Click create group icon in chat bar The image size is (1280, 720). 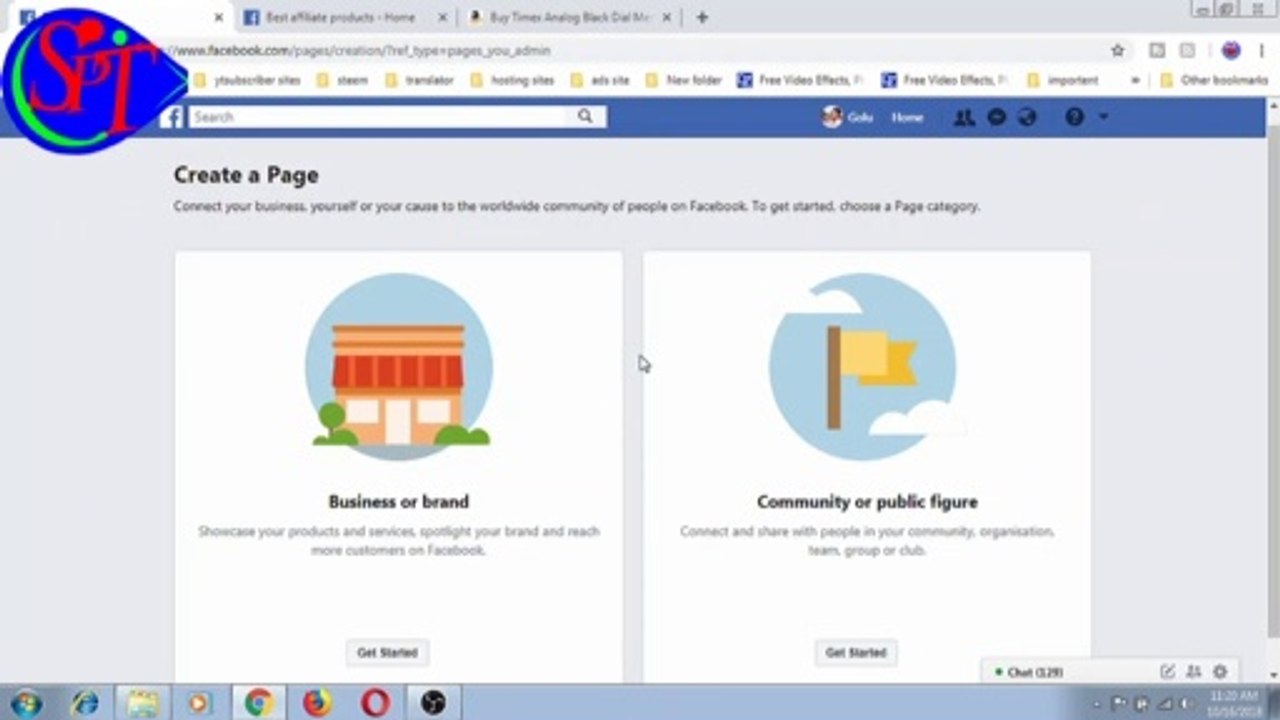[1193, 672]
